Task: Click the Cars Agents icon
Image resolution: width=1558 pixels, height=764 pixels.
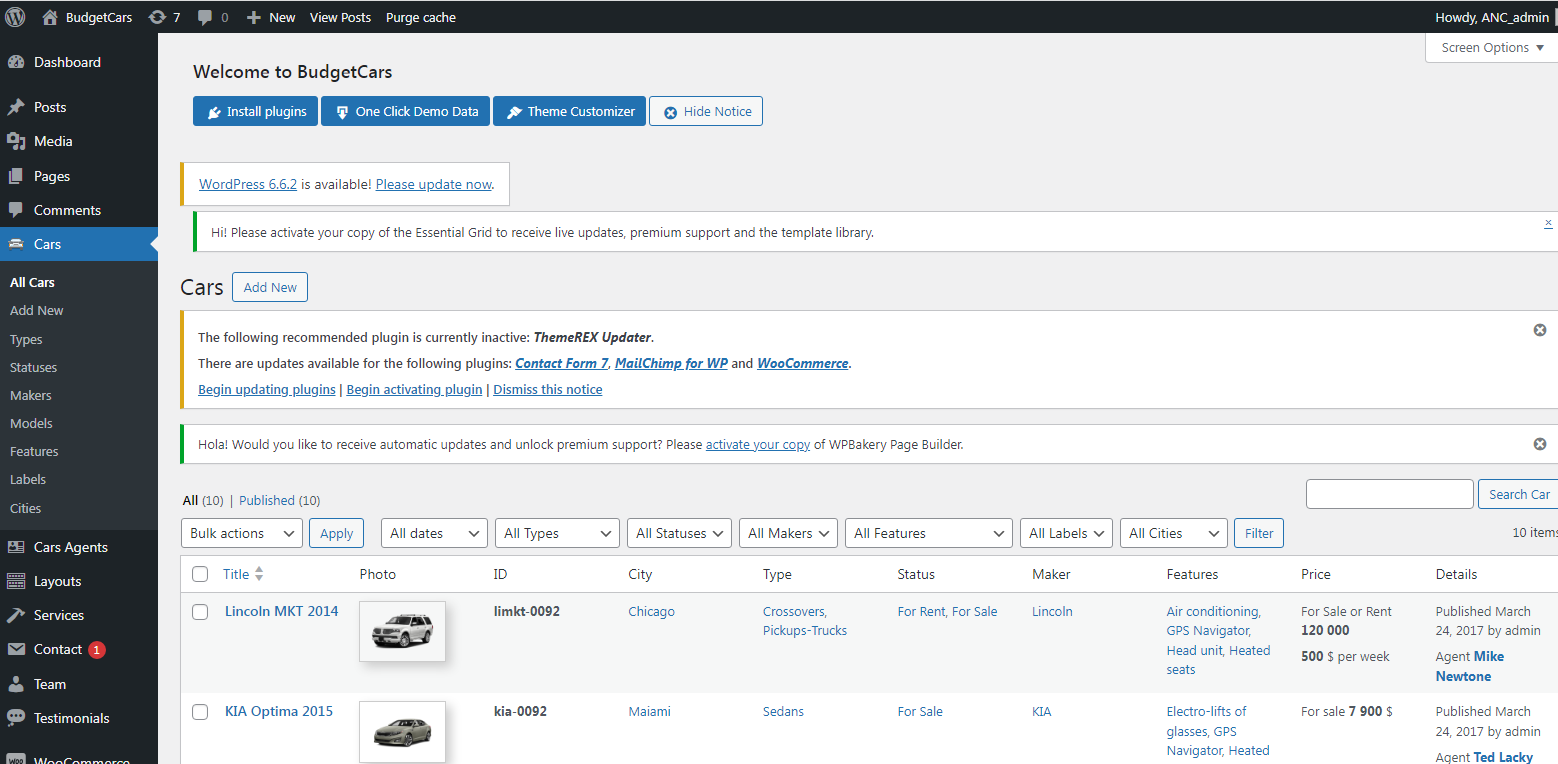Action: point(16,547)
